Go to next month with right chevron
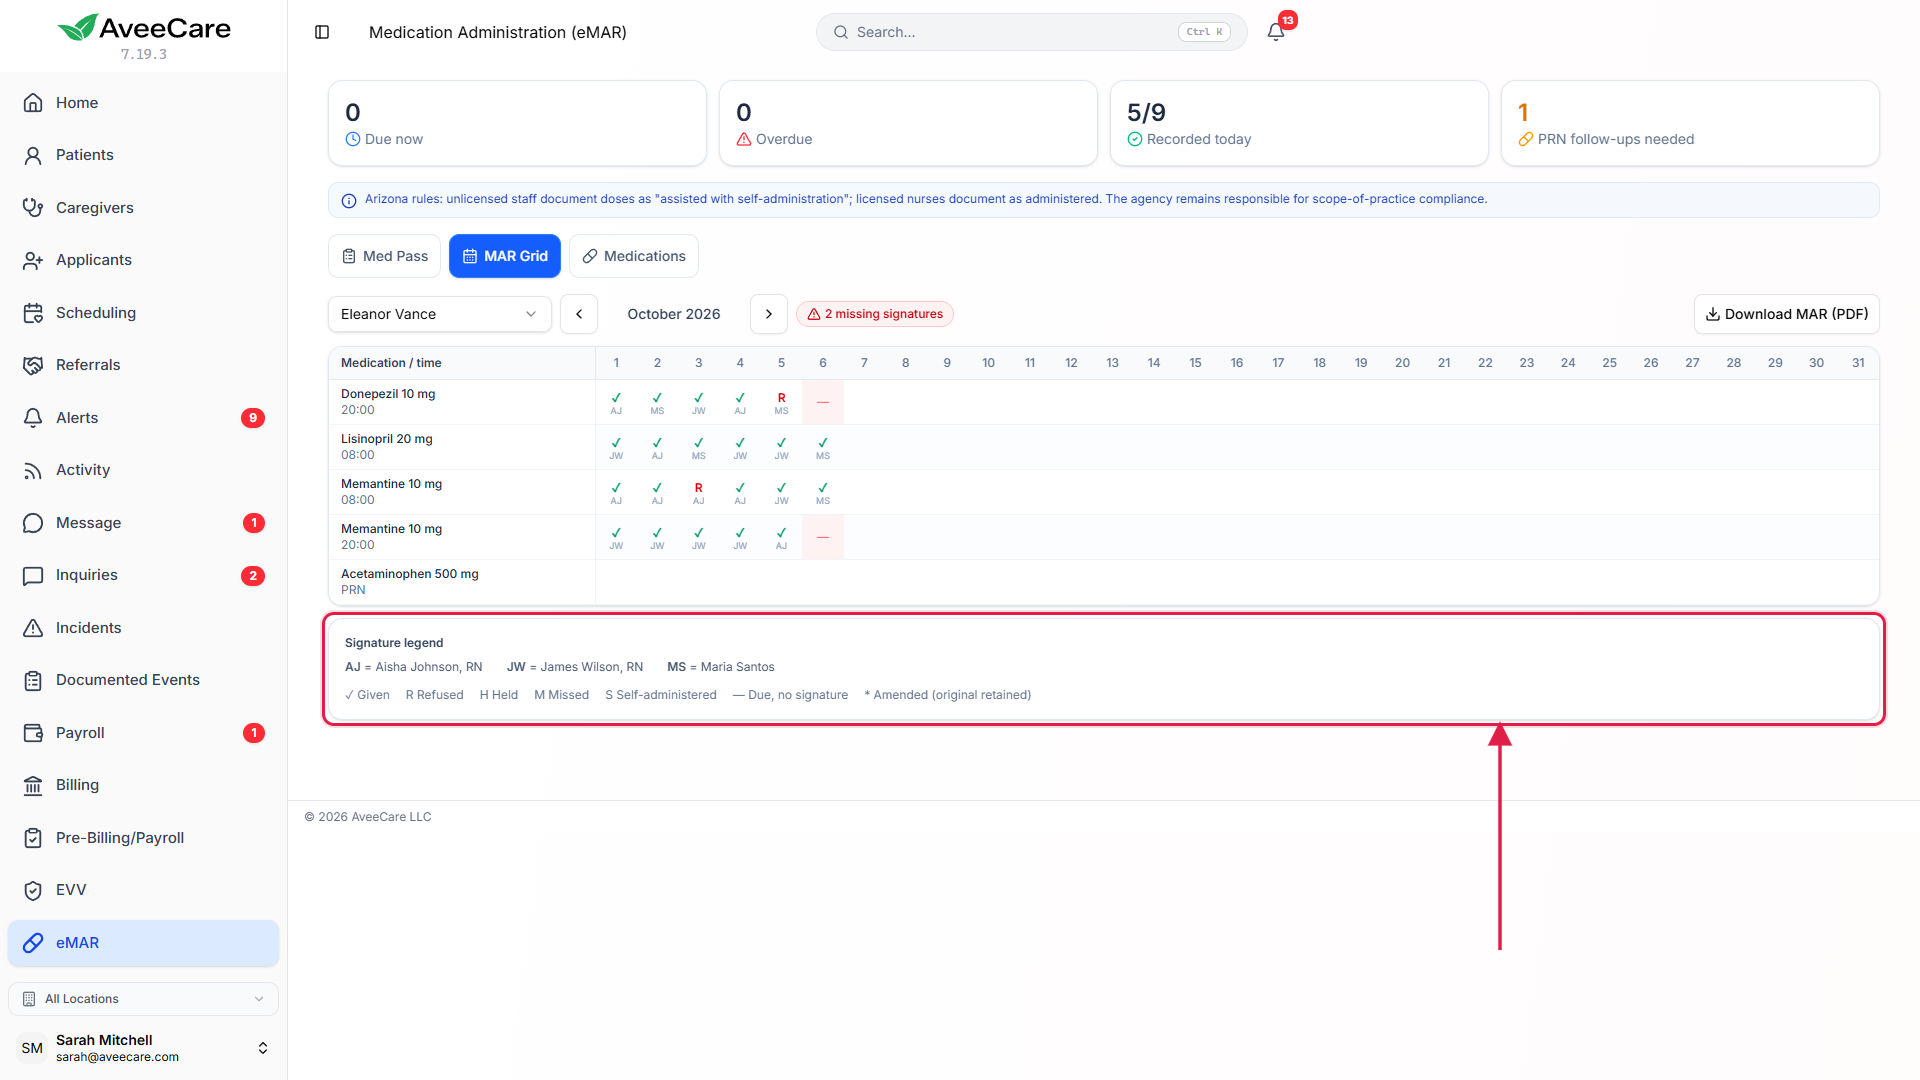1920x1080 pixels. click(769, 314)
